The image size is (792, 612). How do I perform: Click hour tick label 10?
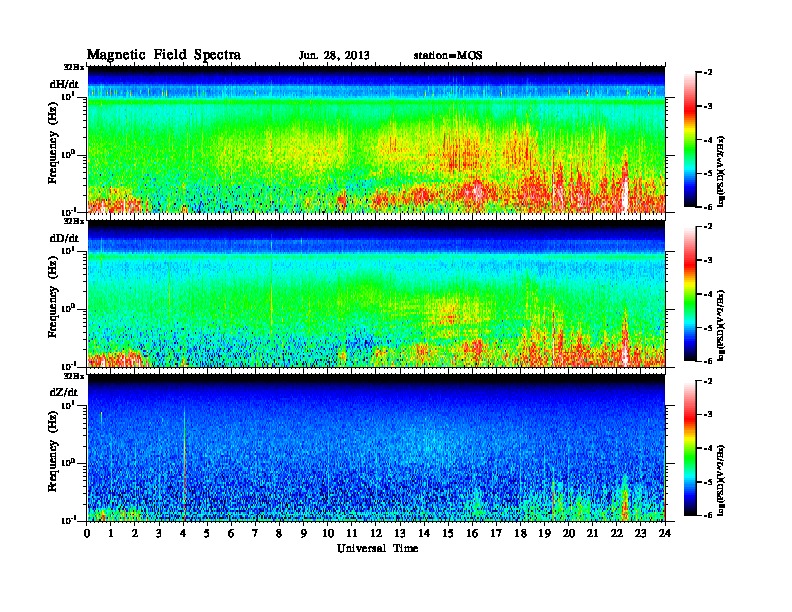(328, 534)
